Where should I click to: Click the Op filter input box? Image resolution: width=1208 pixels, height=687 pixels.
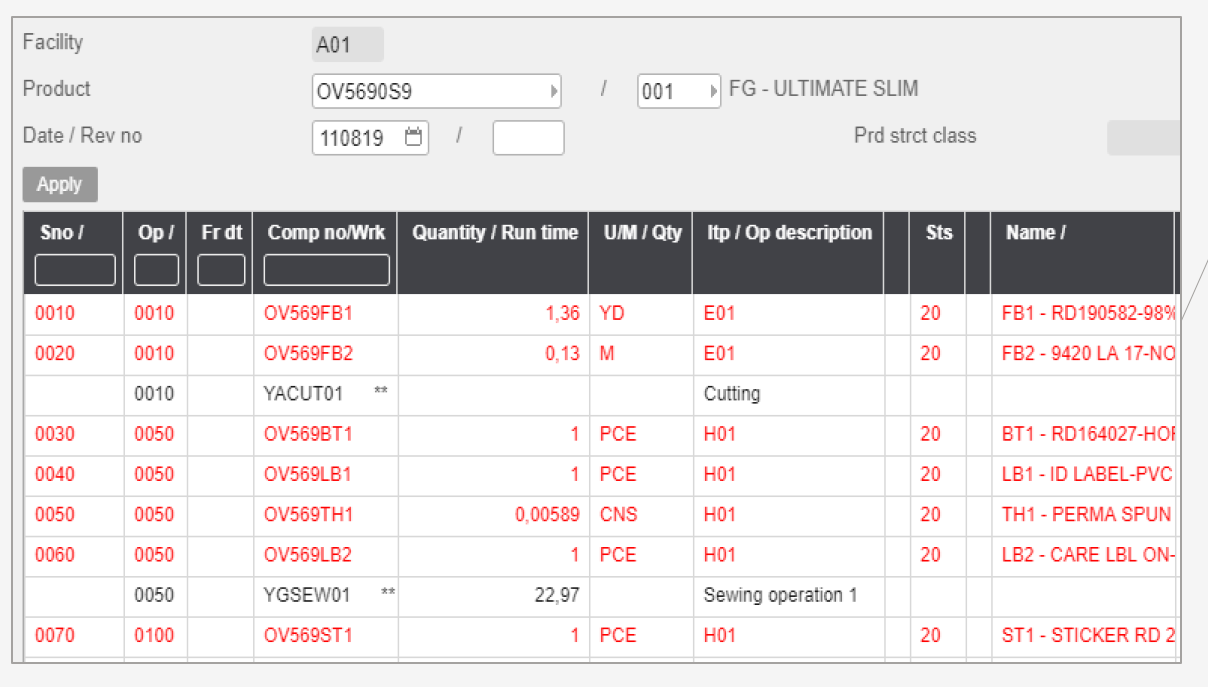tap(156, 270)
